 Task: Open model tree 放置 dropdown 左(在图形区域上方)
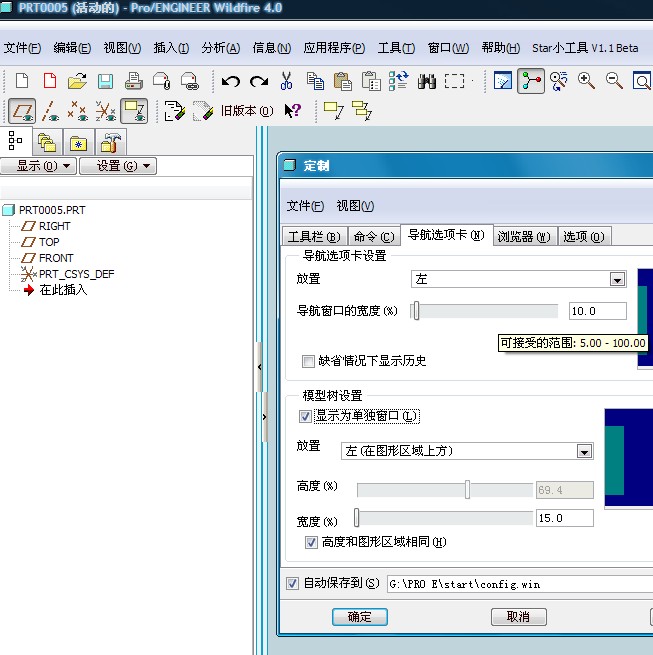[467, 451]
